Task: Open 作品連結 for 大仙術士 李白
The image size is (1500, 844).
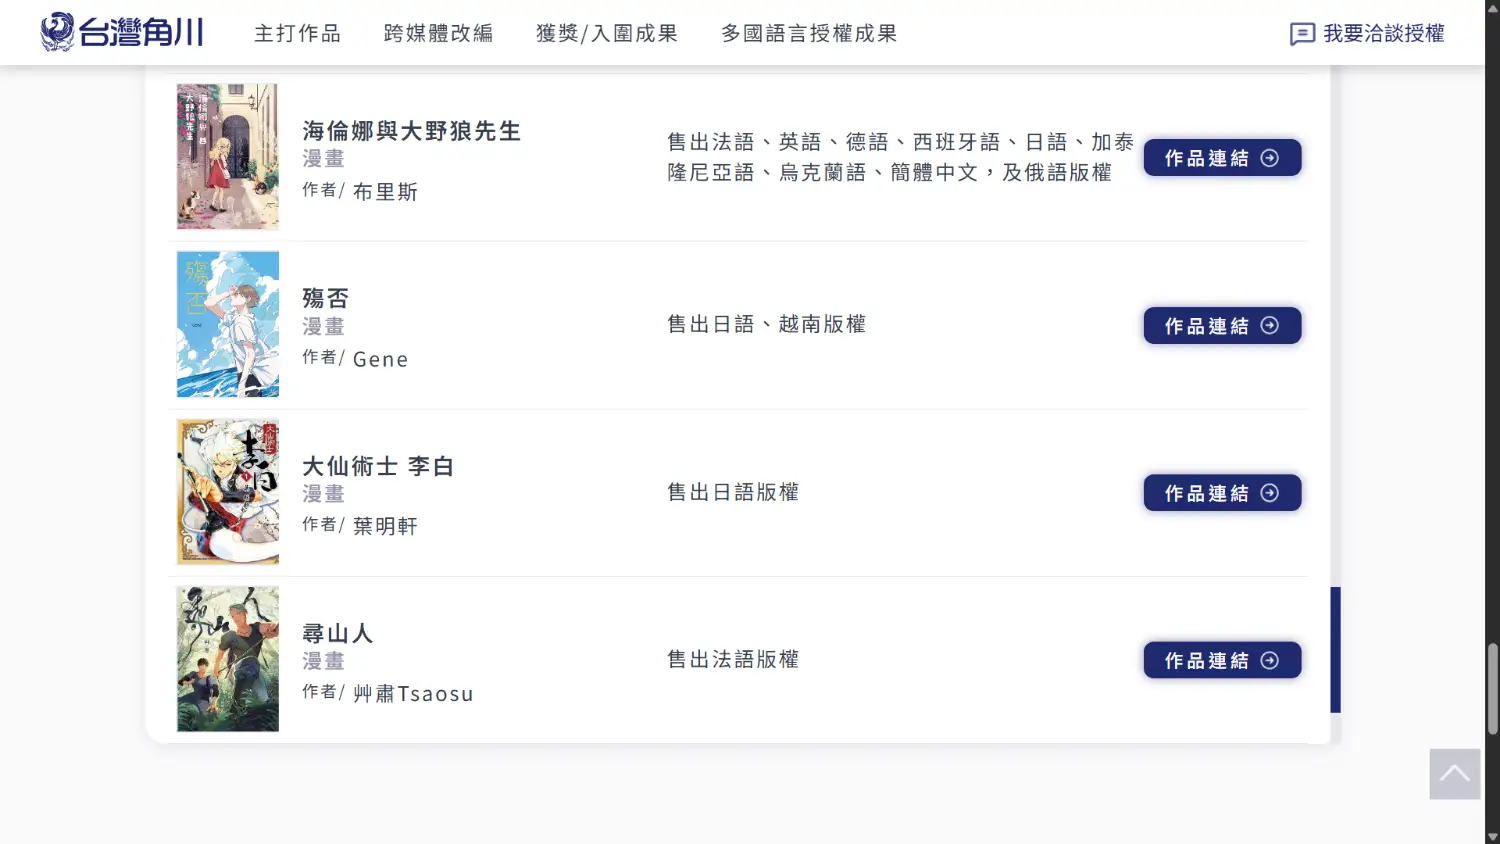Action: pos(1221,493)
